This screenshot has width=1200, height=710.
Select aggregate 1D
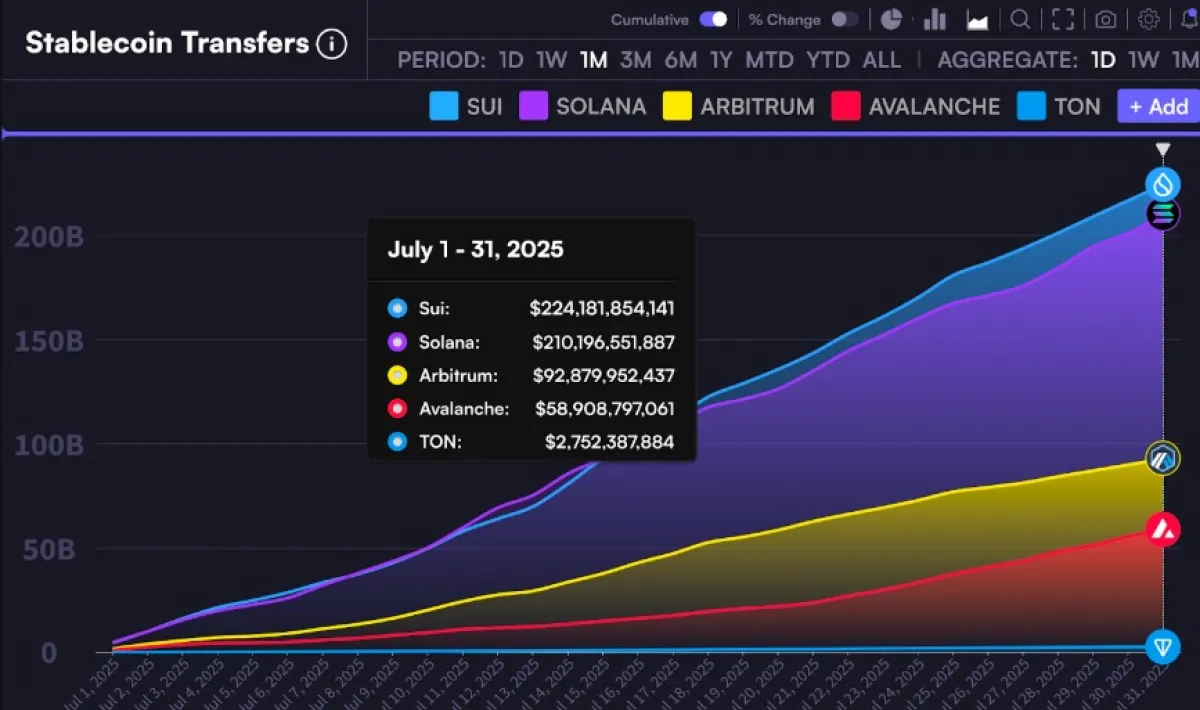coord(1103,60)
